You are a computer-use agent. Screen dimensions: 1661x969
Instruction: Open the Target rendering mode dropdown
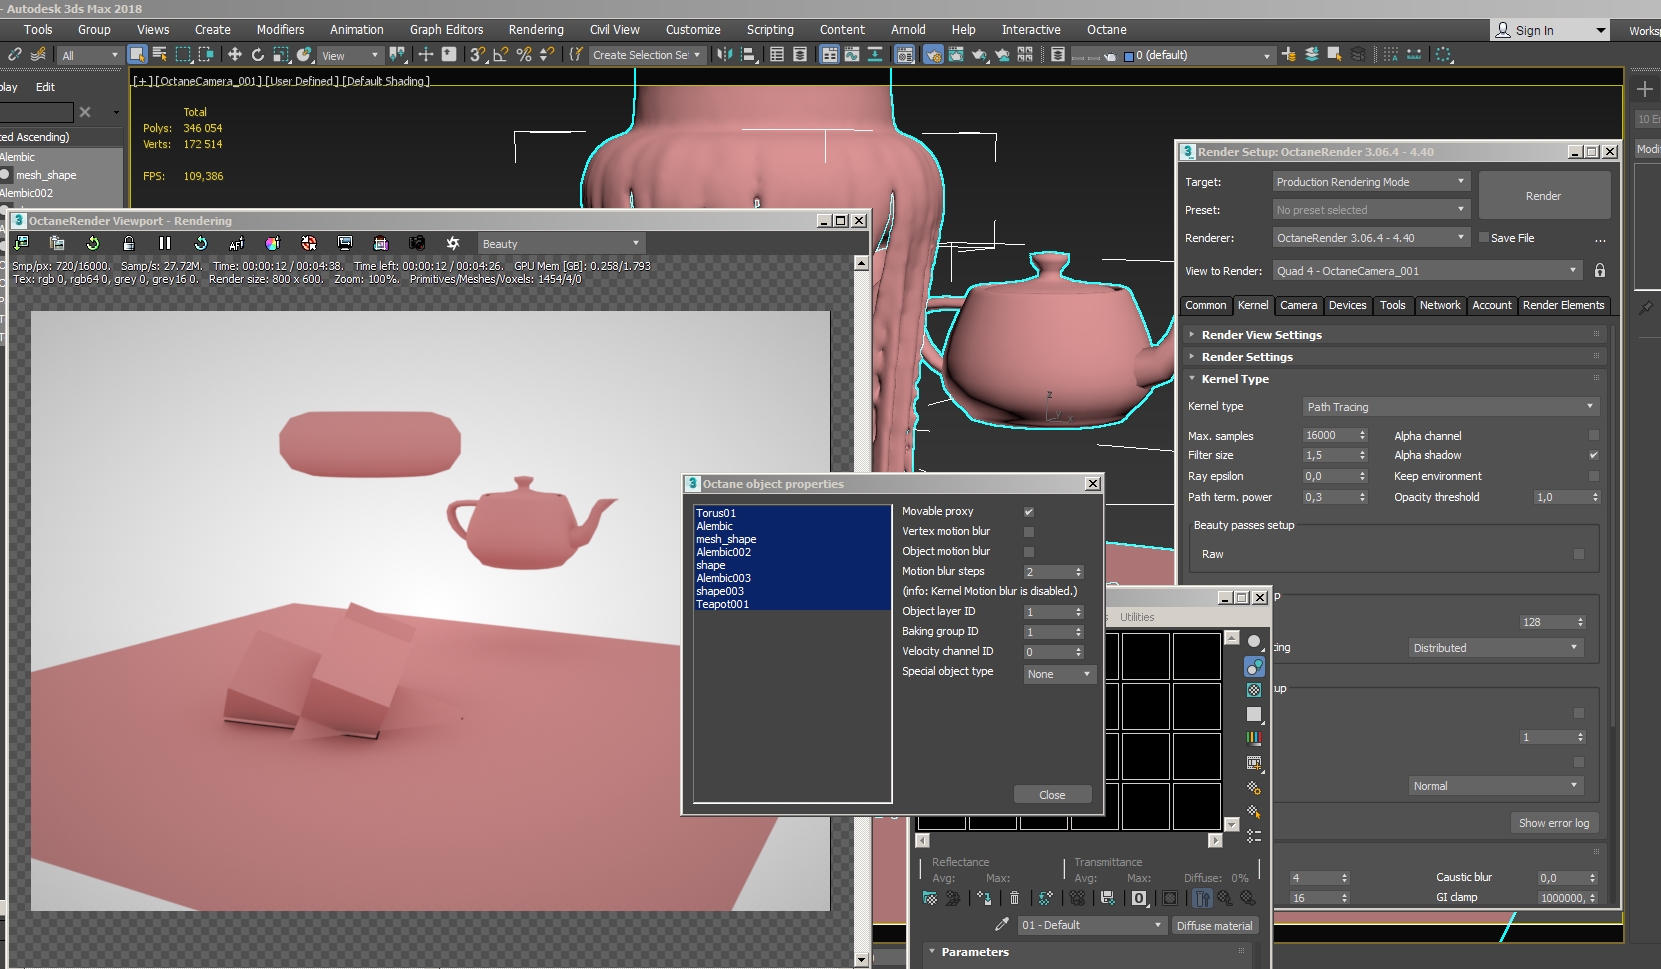click(1371, 182)
